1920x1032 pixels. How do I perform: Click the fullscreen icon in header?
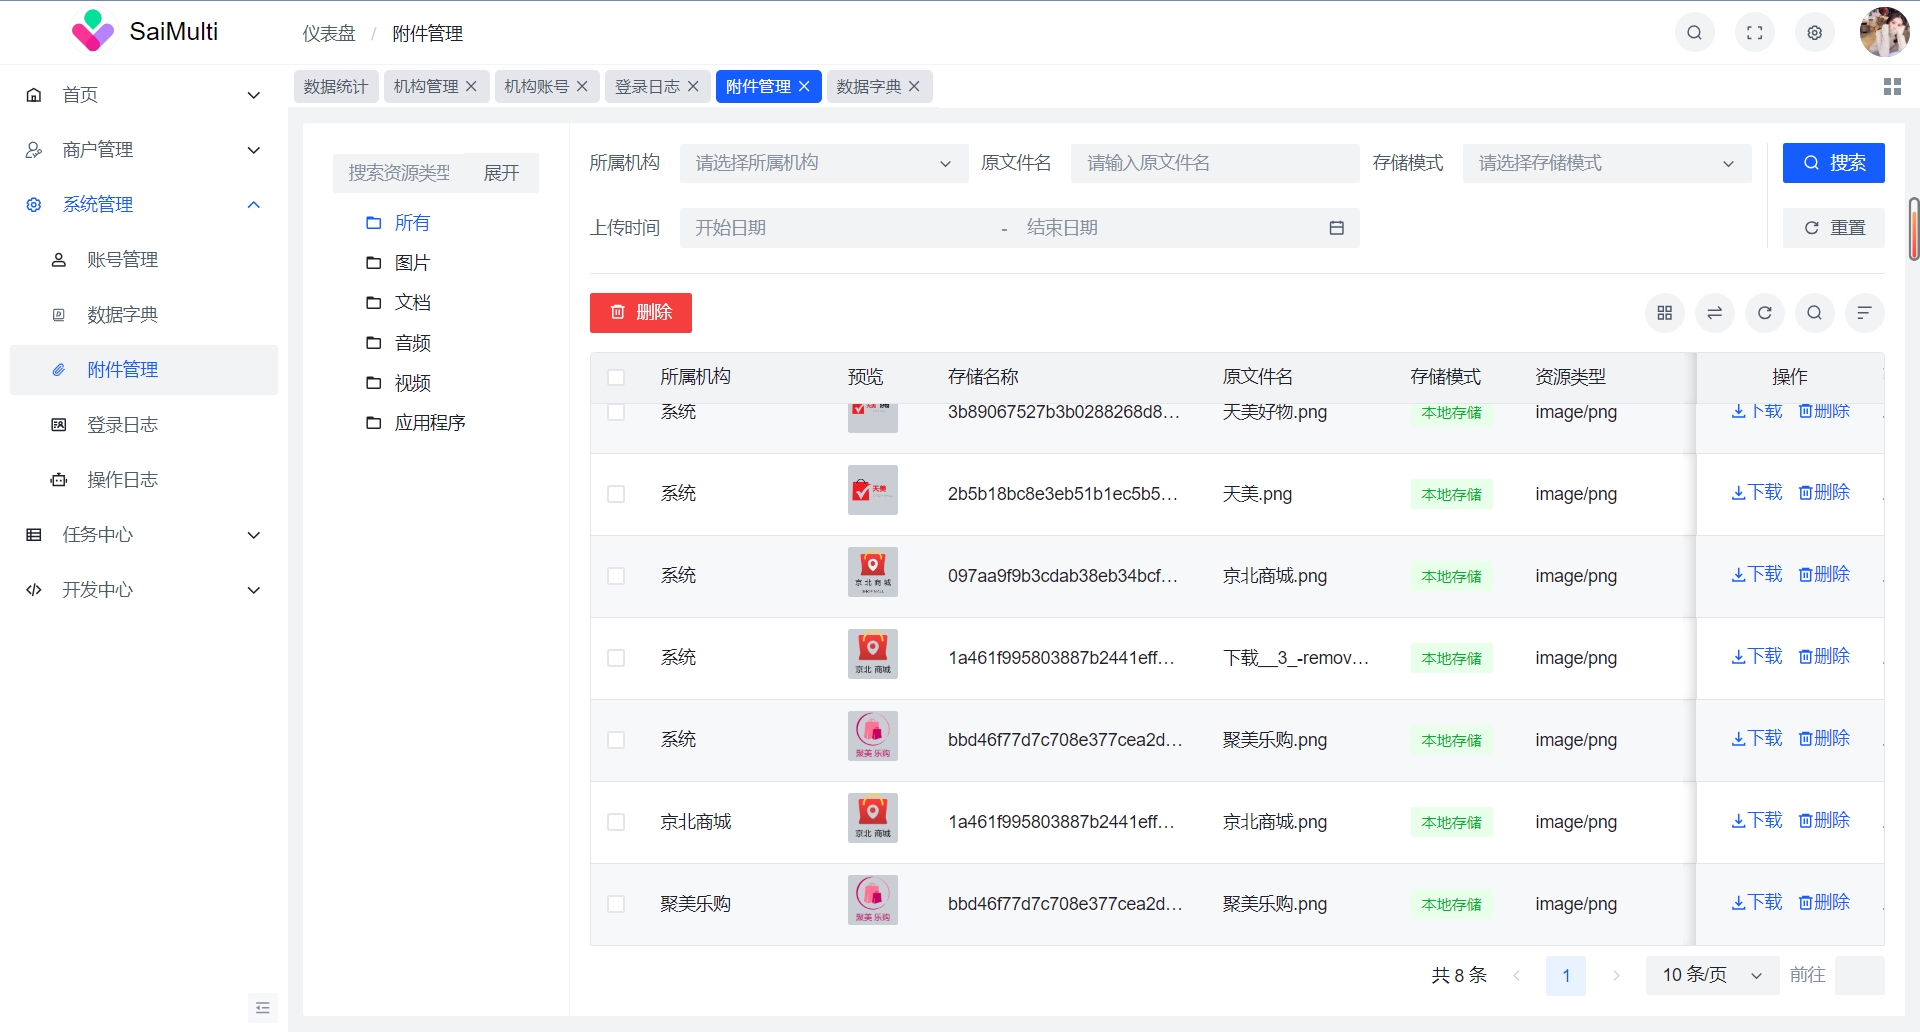[1754, 33]
